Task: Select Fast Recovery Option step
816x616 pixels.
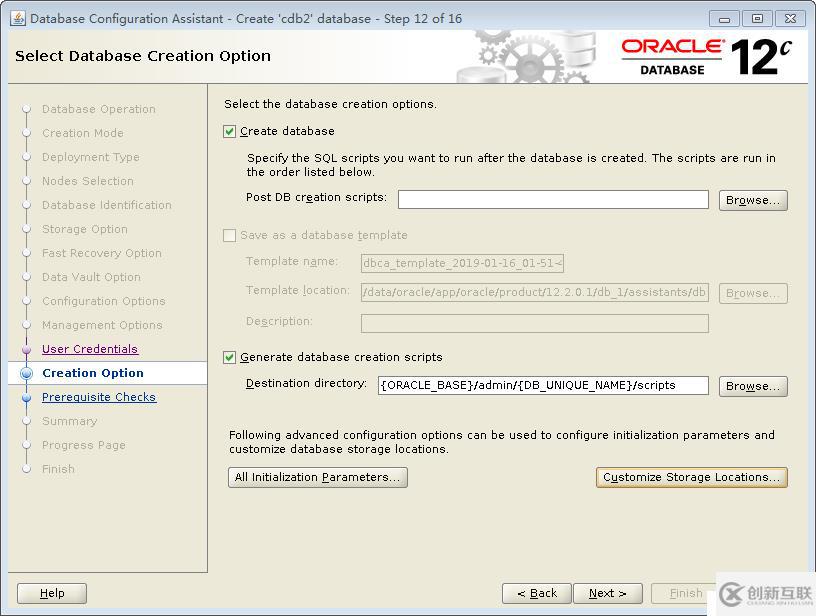Action: [102, 253]
